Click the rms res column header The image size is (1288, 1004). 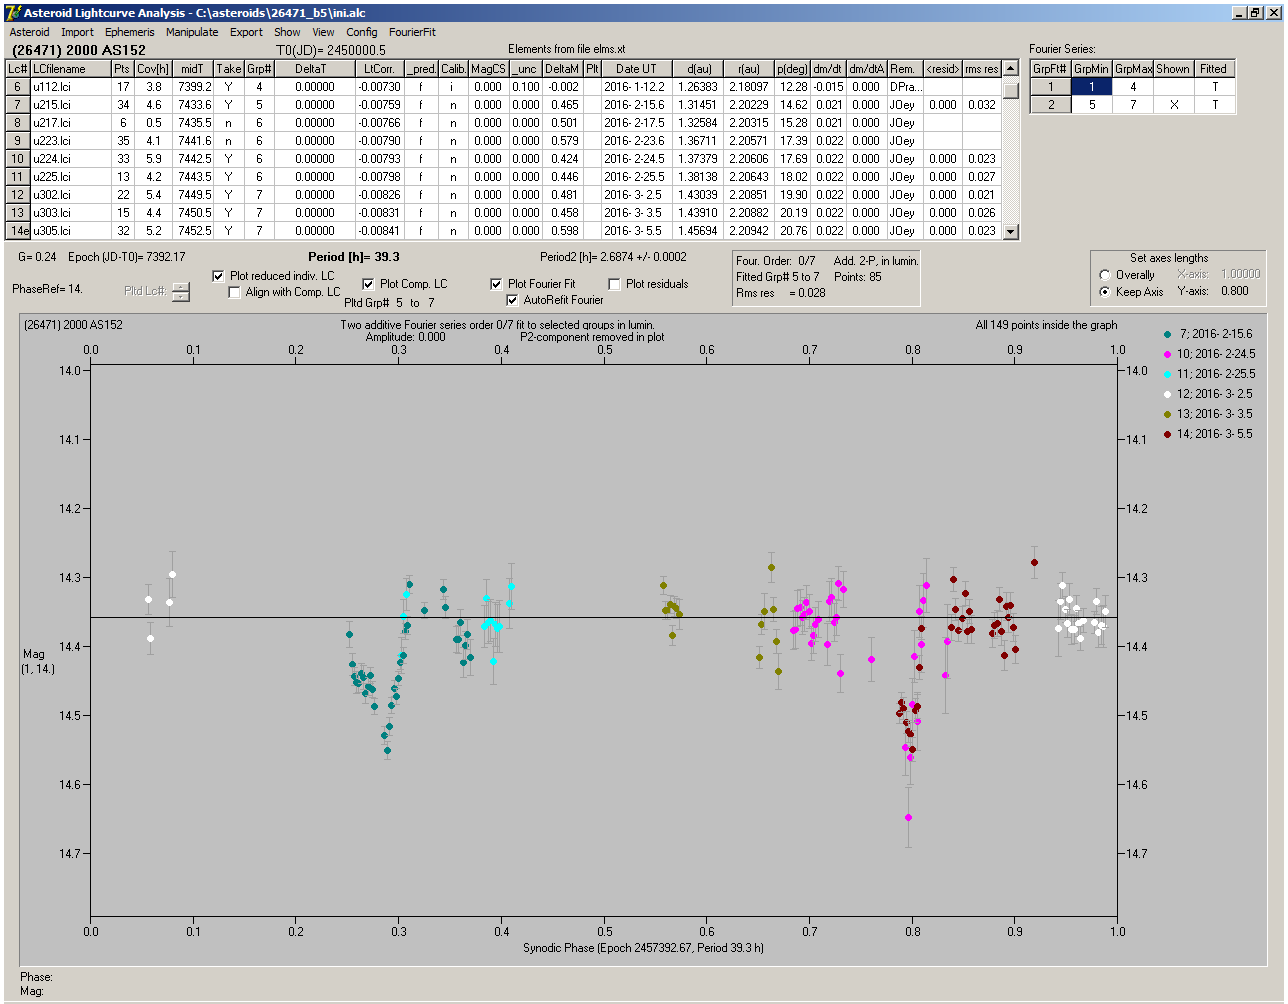(982, 69)
